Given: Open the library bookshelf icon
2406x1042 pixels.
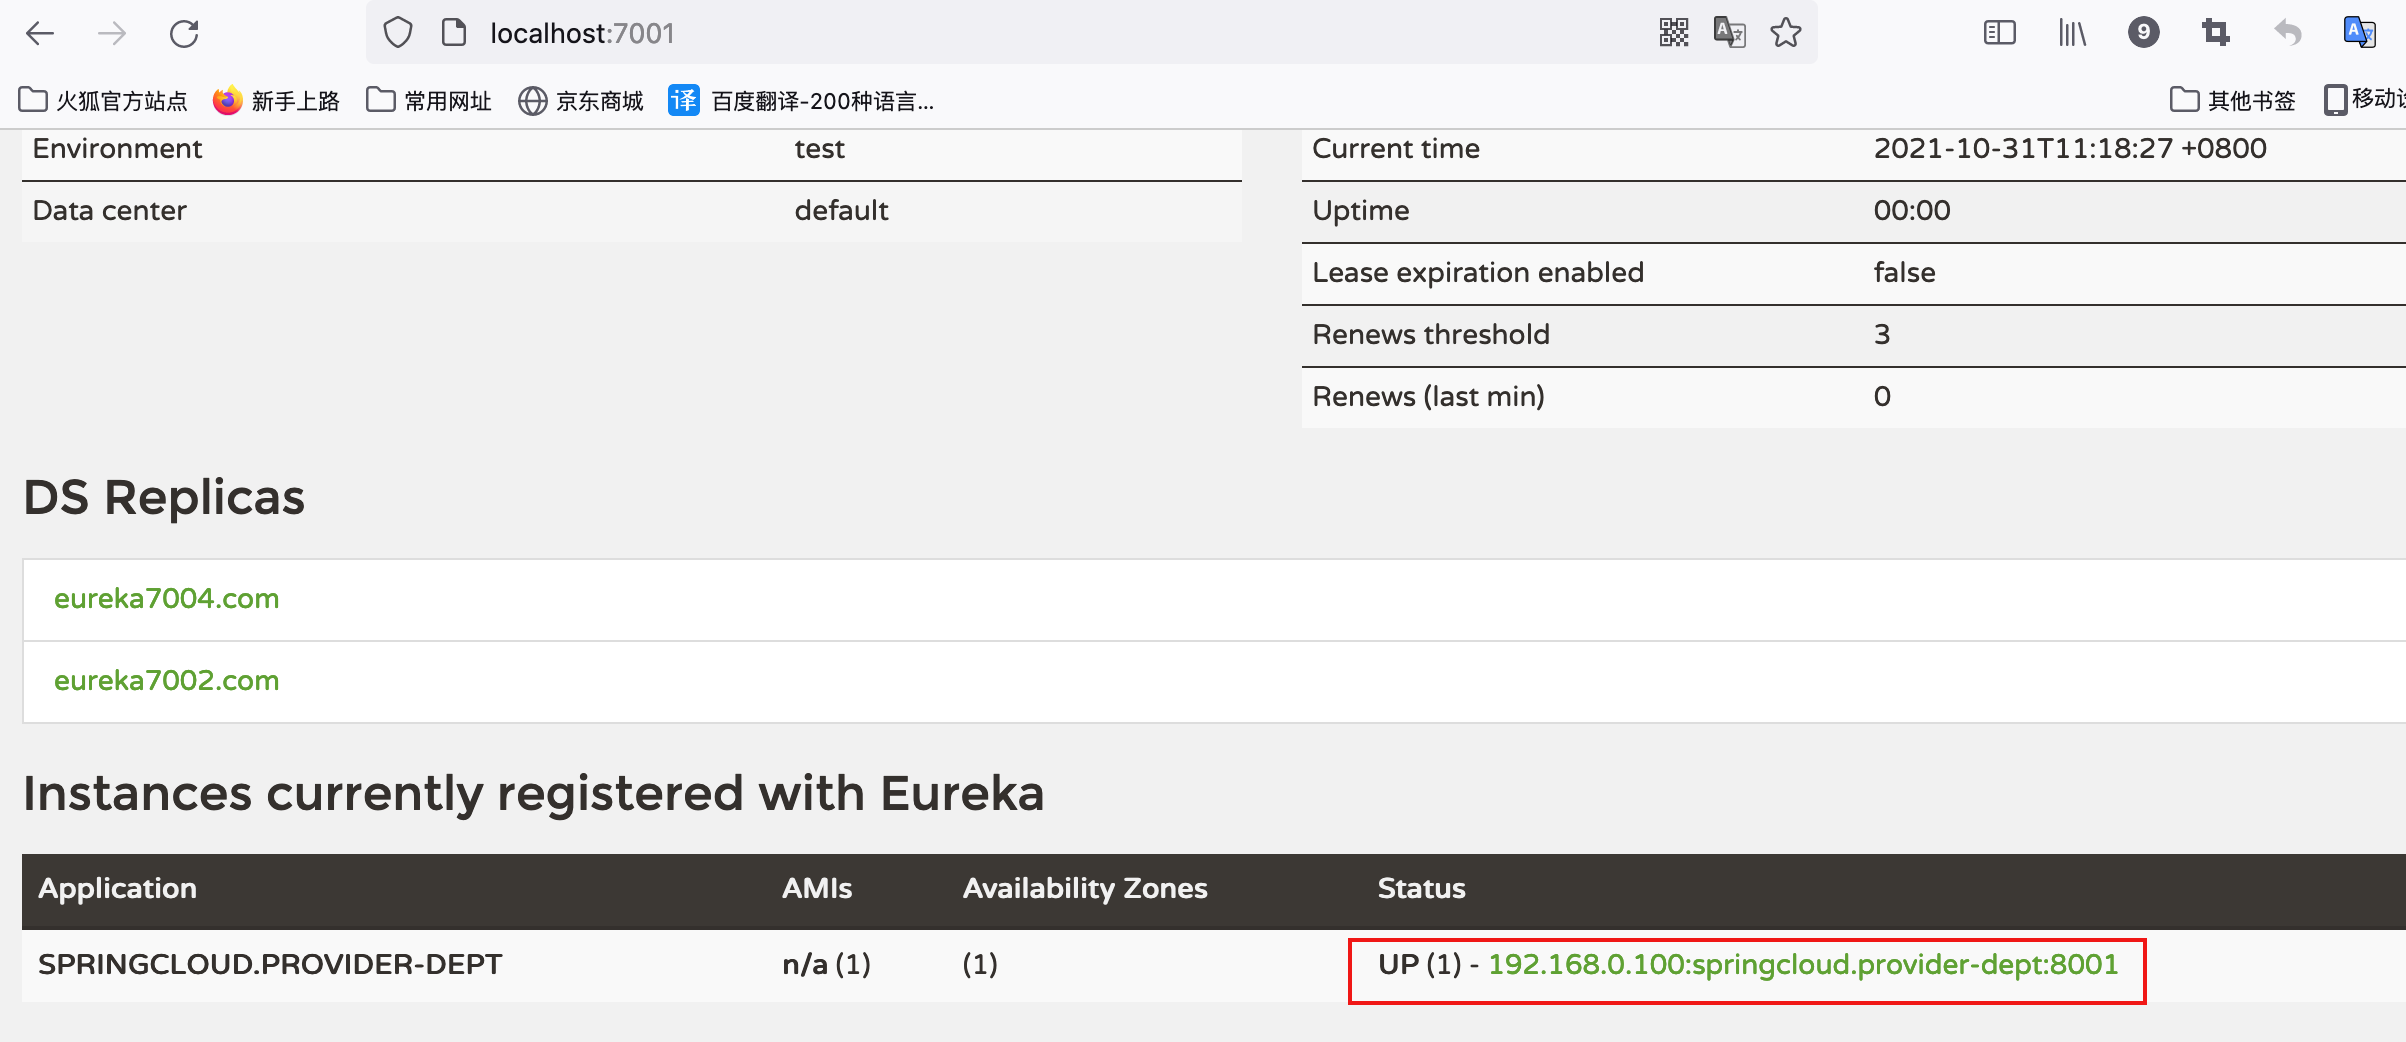Looking at the screenshot, I should click(2072, 33).
